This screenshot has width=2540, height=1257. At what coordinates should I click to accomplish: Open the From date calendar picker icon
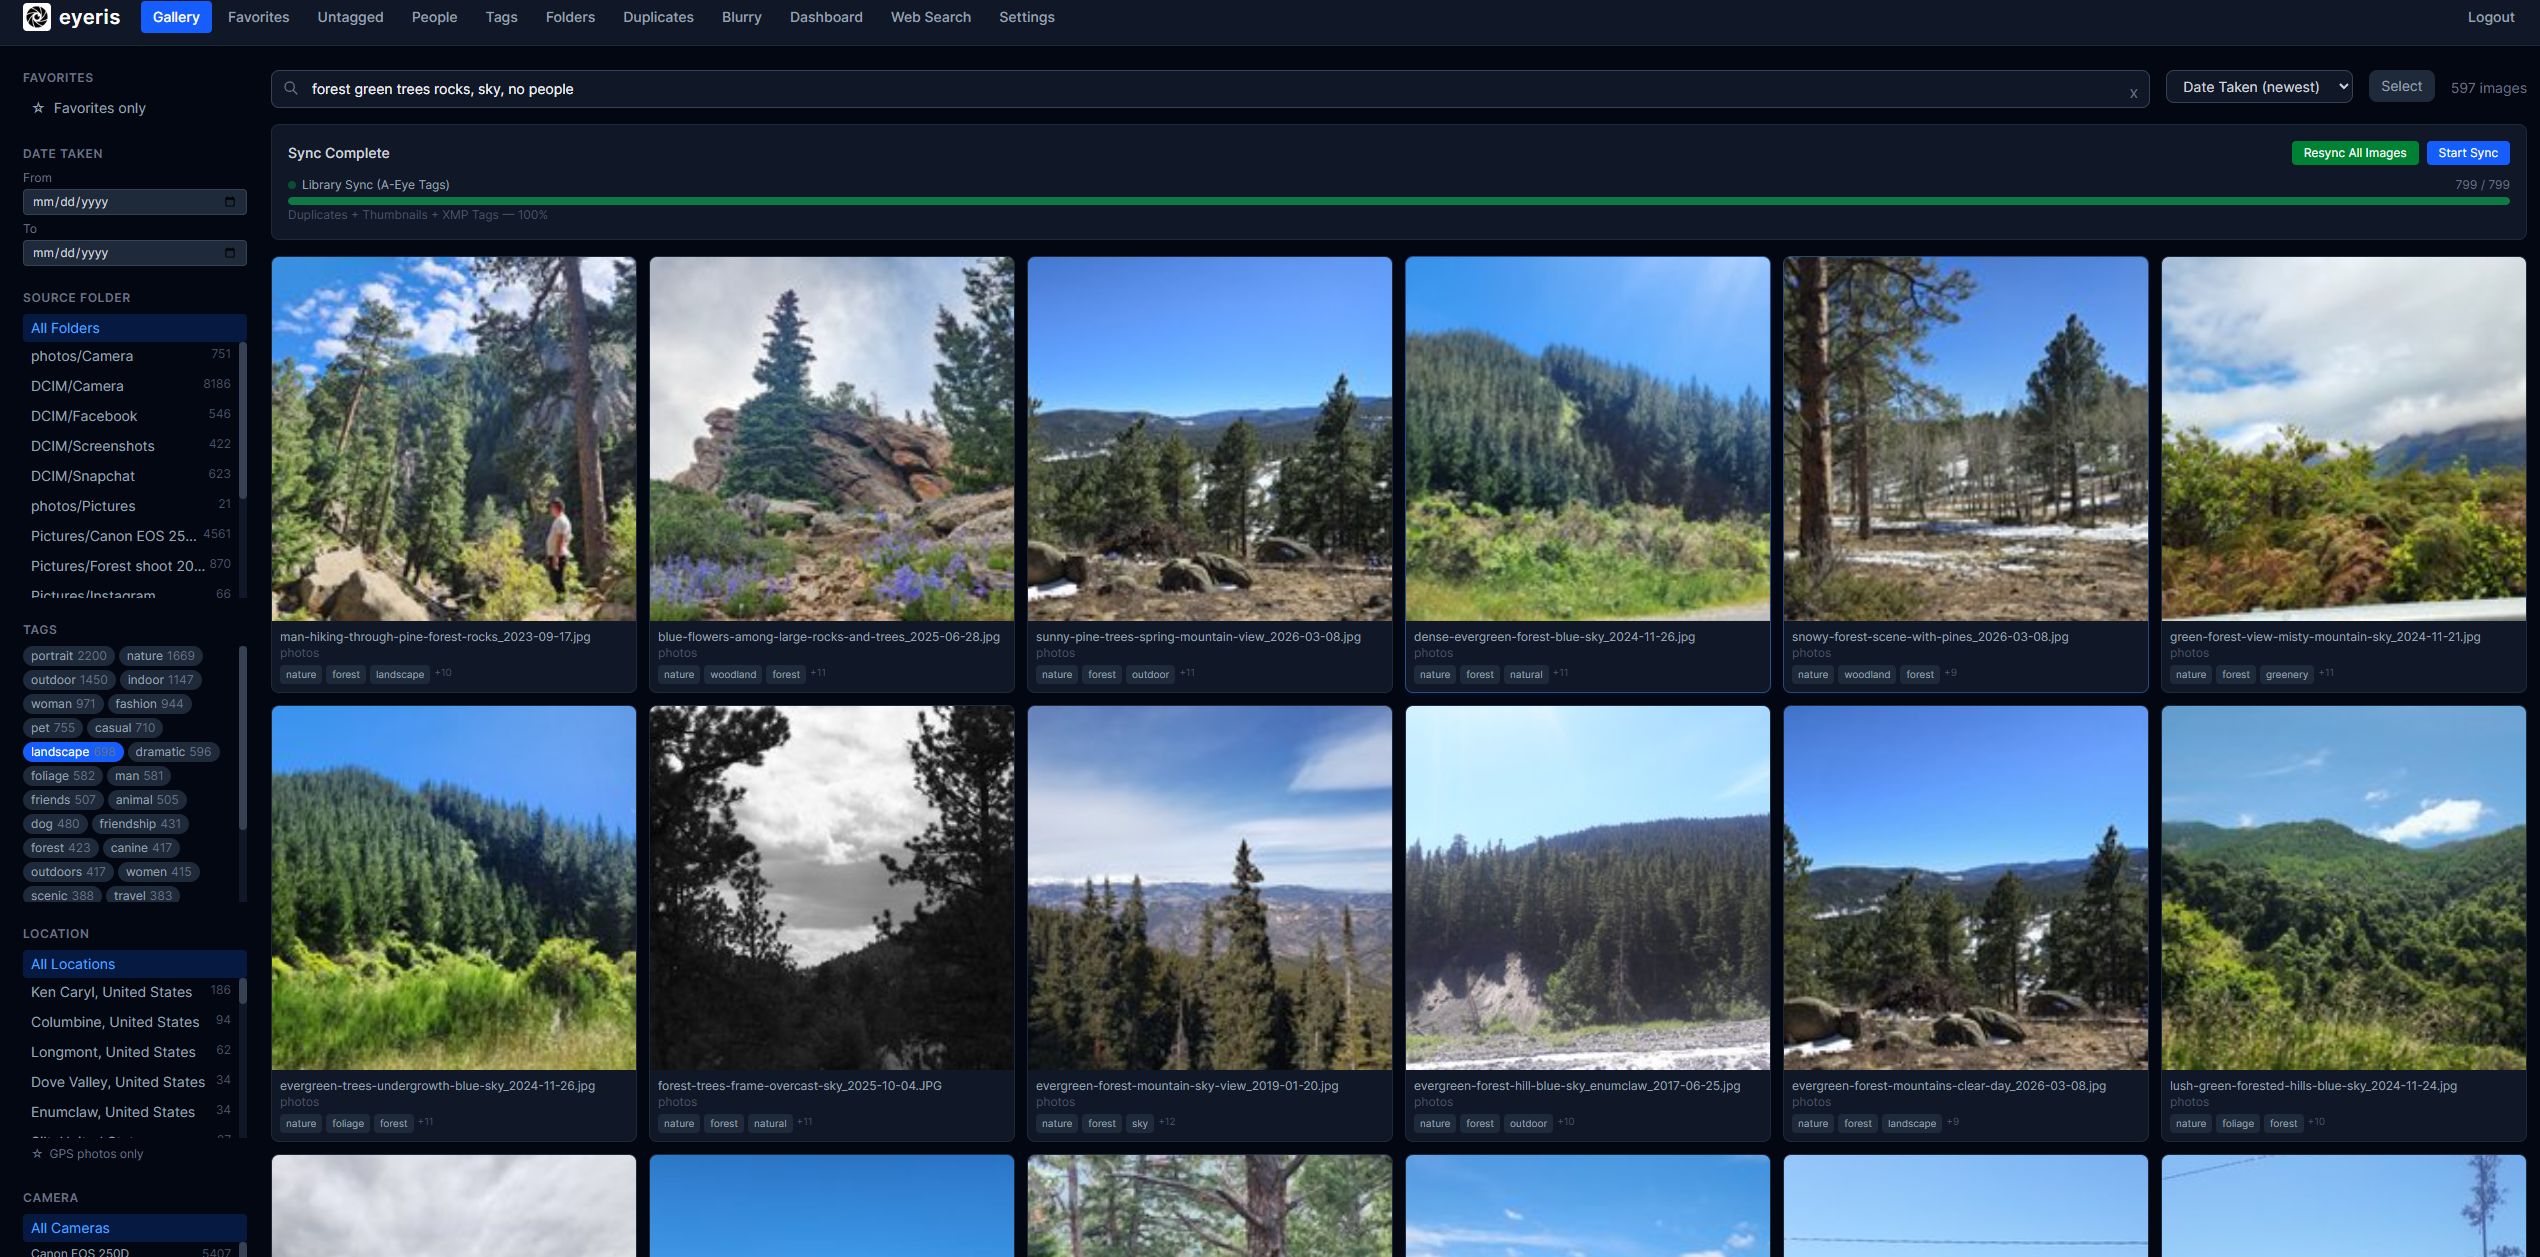click(x=230, y=202)
